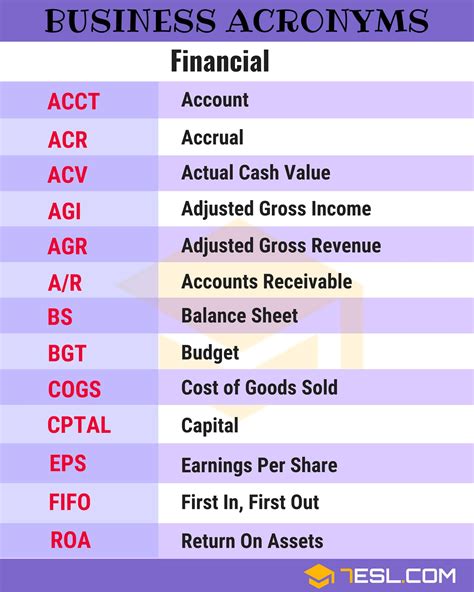
Task: Click the AGR acronym
Action: point(68,246)
